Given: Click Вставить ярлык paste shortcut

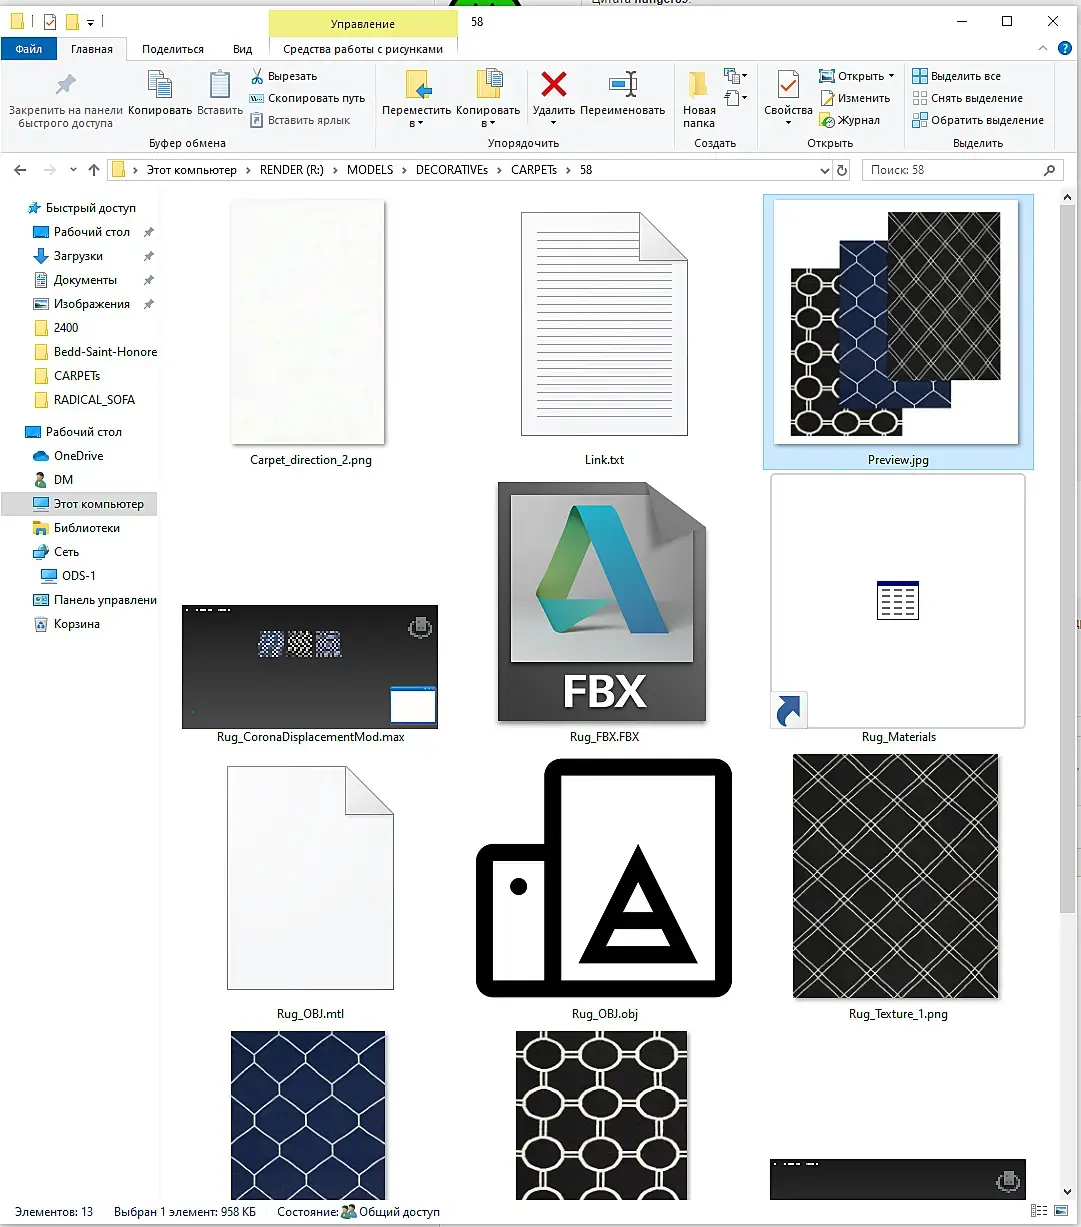Looking at the screenshot, I should coord(299,120).
